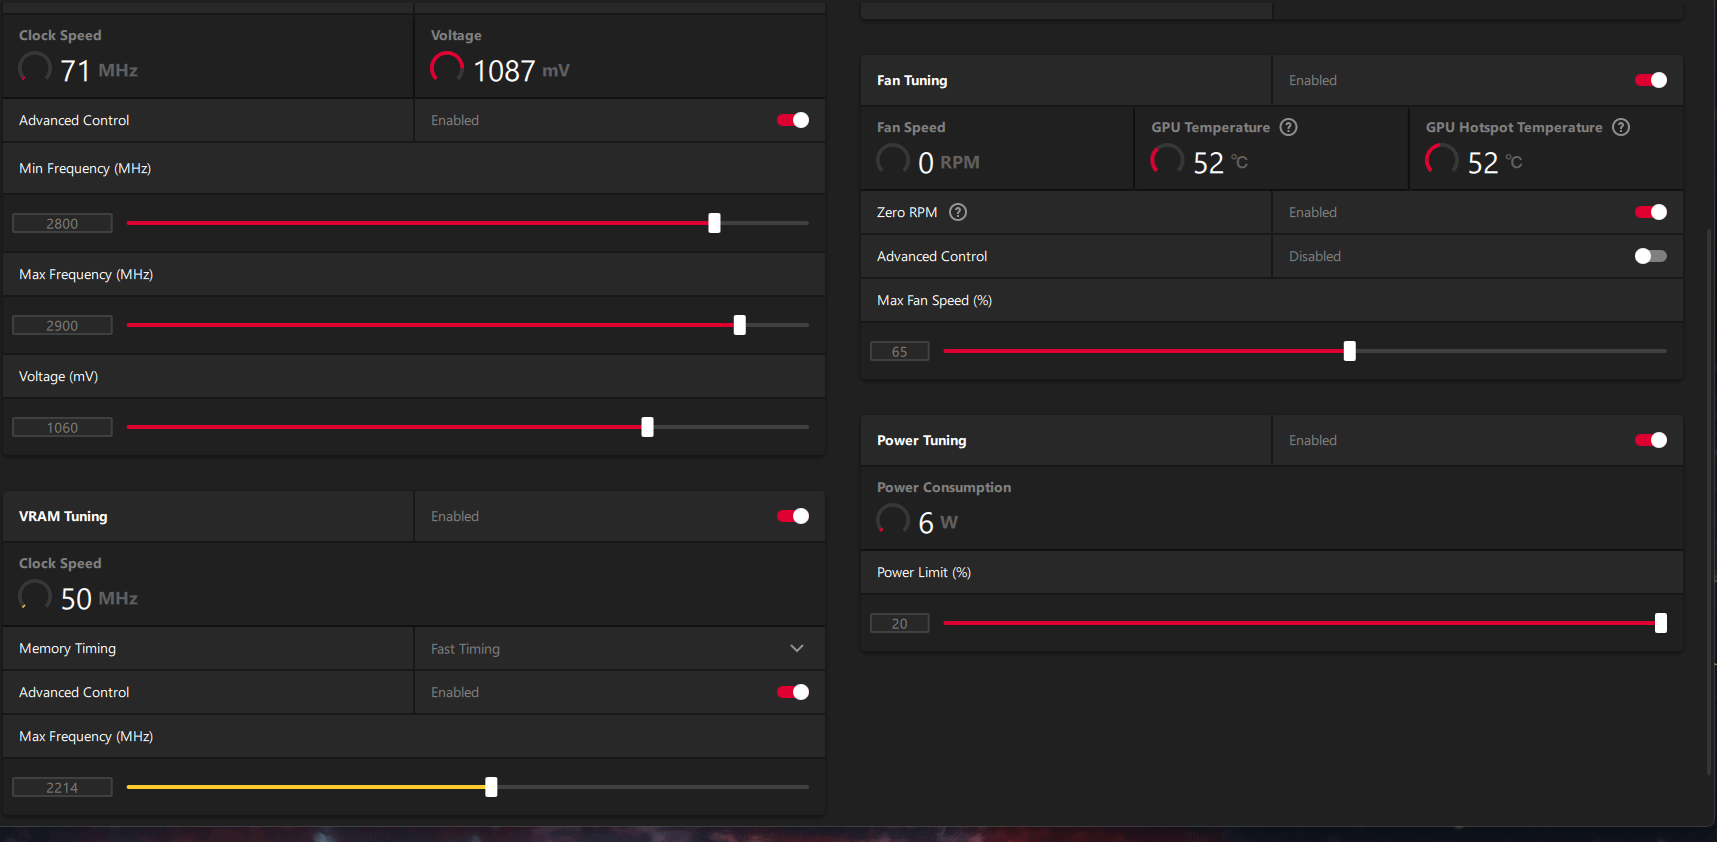Click the Min Frequency 2800 input field
The height and width of the screenshot is (842, 1717).
pyautogui.click(x=62, y=224)
